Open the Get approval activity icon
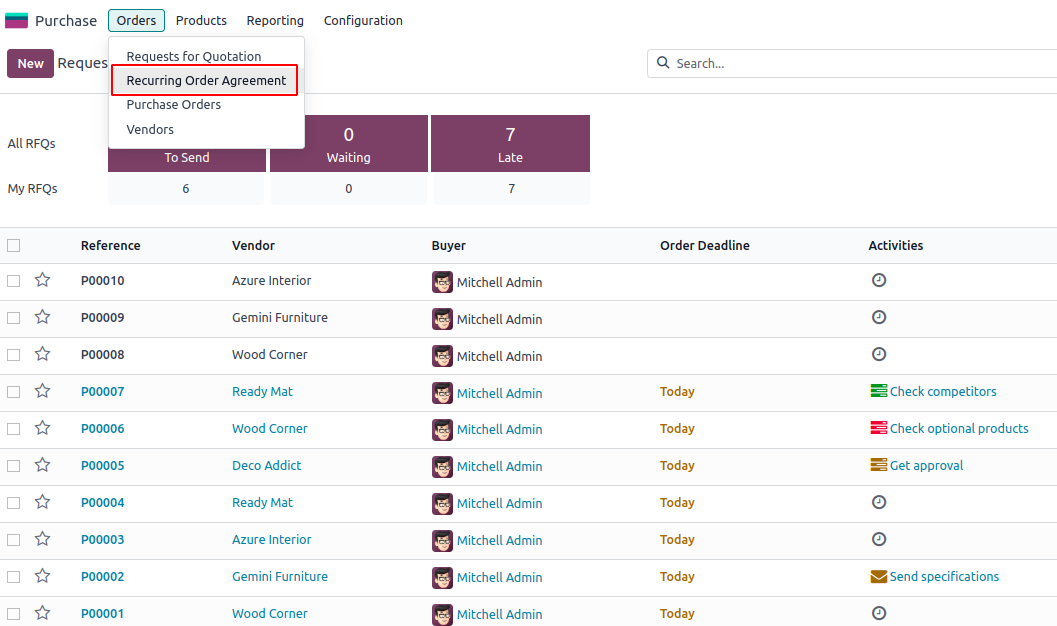Viewport: 1057px width, 626px height. pyautogui.click(x=879, y=465)
